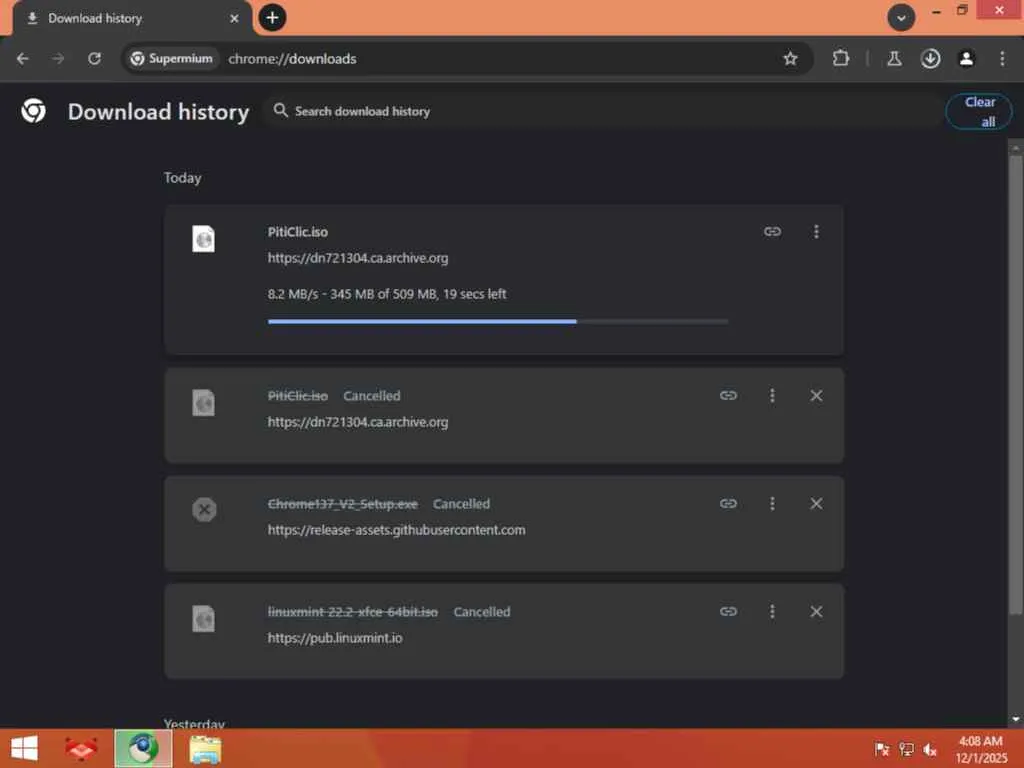Click file icon of cancelled PitiClic.iso
Viewport: 1024px width, 768px height.
coord(203,402)
